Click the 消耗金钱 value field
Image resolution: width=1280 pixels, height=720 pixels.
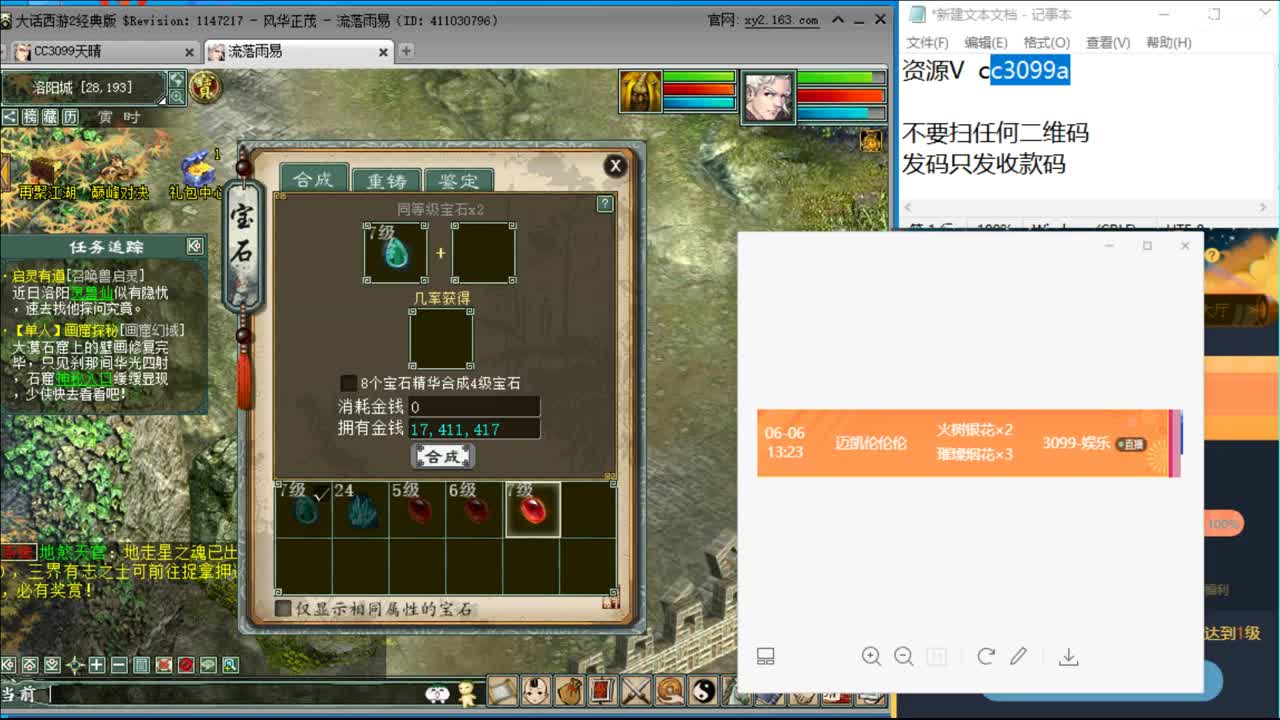click(x=474, y=407)
